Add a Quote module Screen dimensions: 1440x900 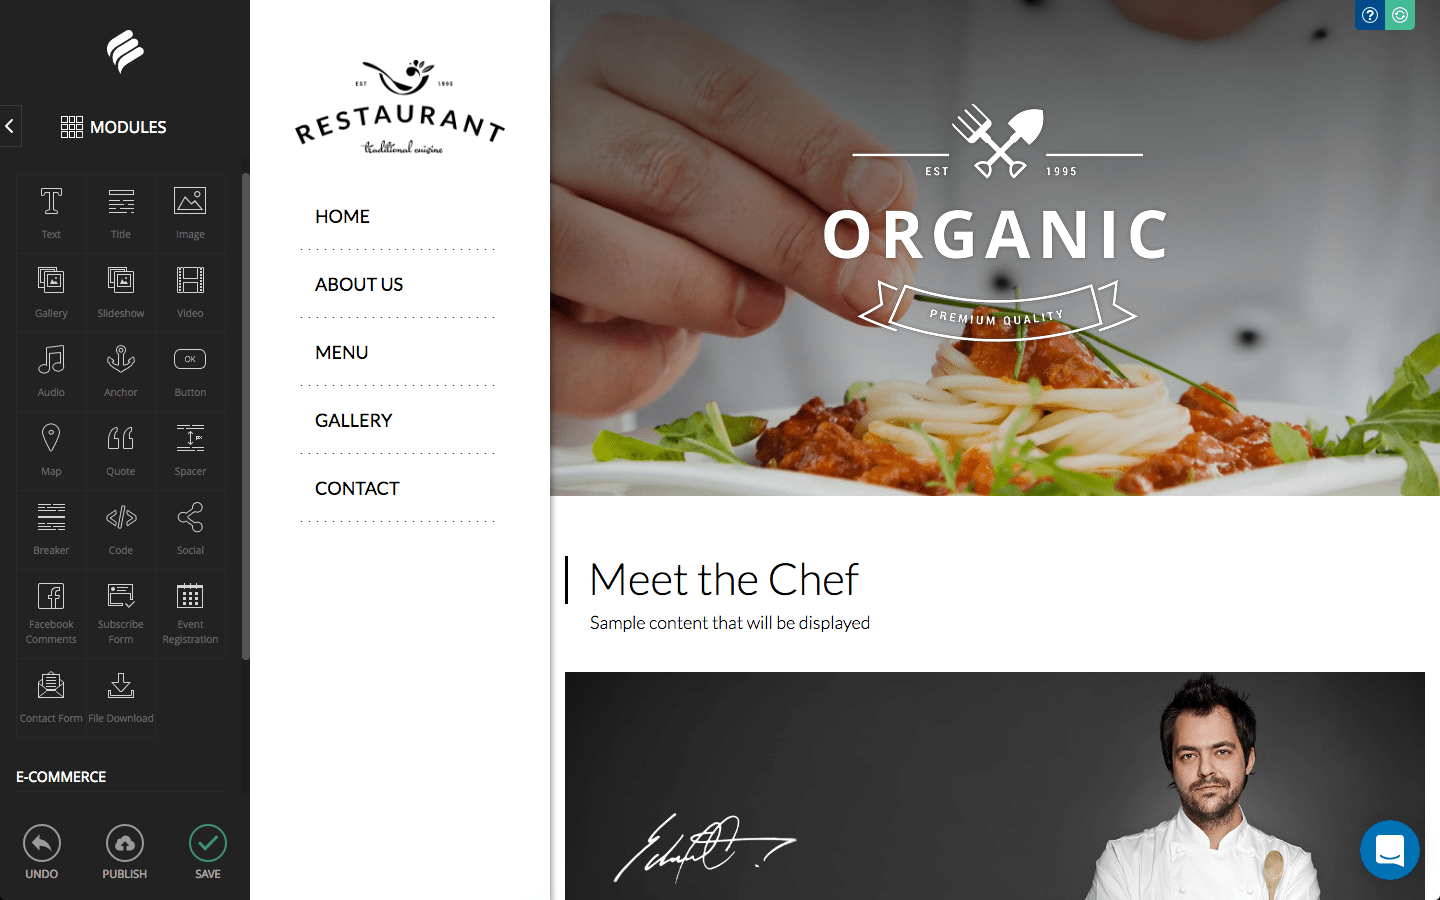121,450
